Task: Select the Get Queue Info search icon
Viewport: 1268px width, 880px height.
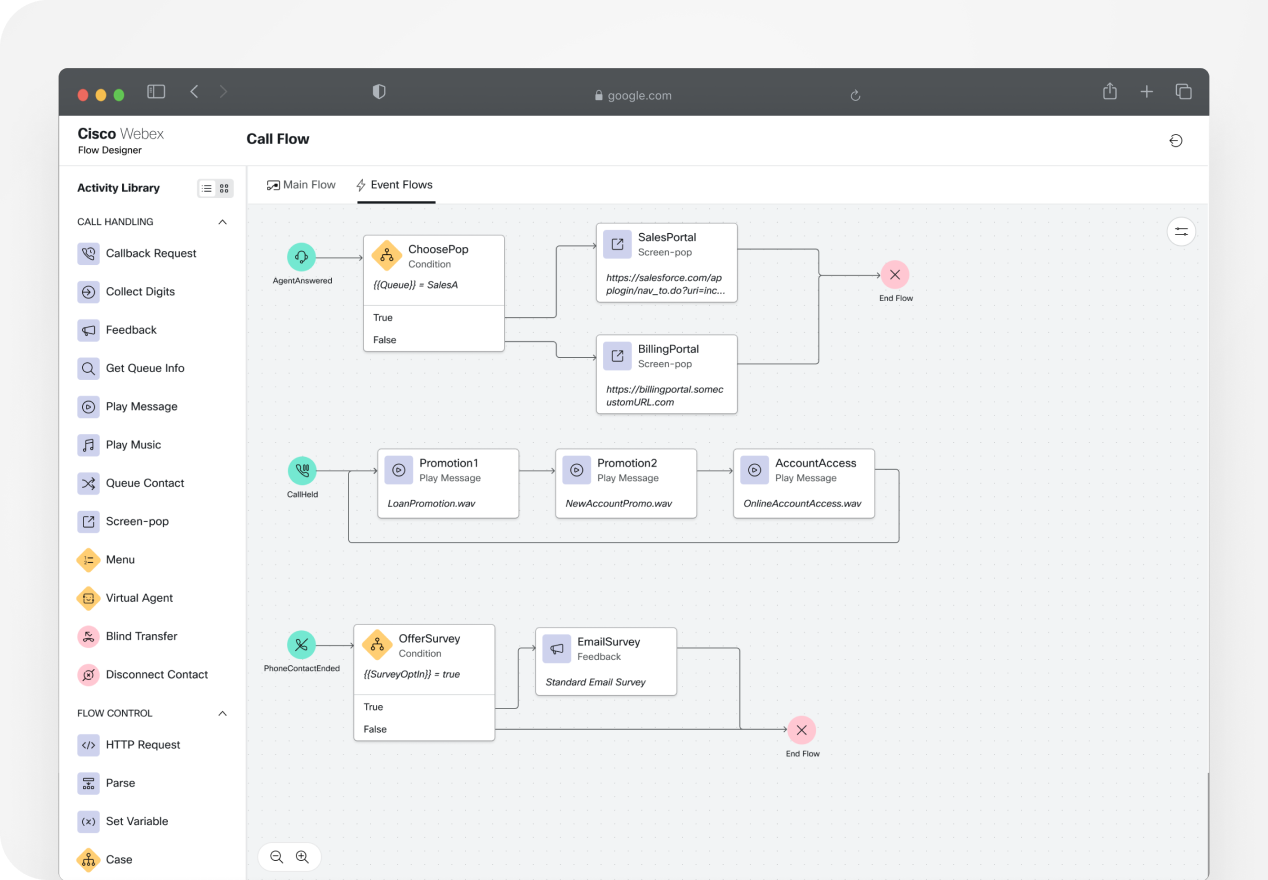Action: tap(88, 368)
